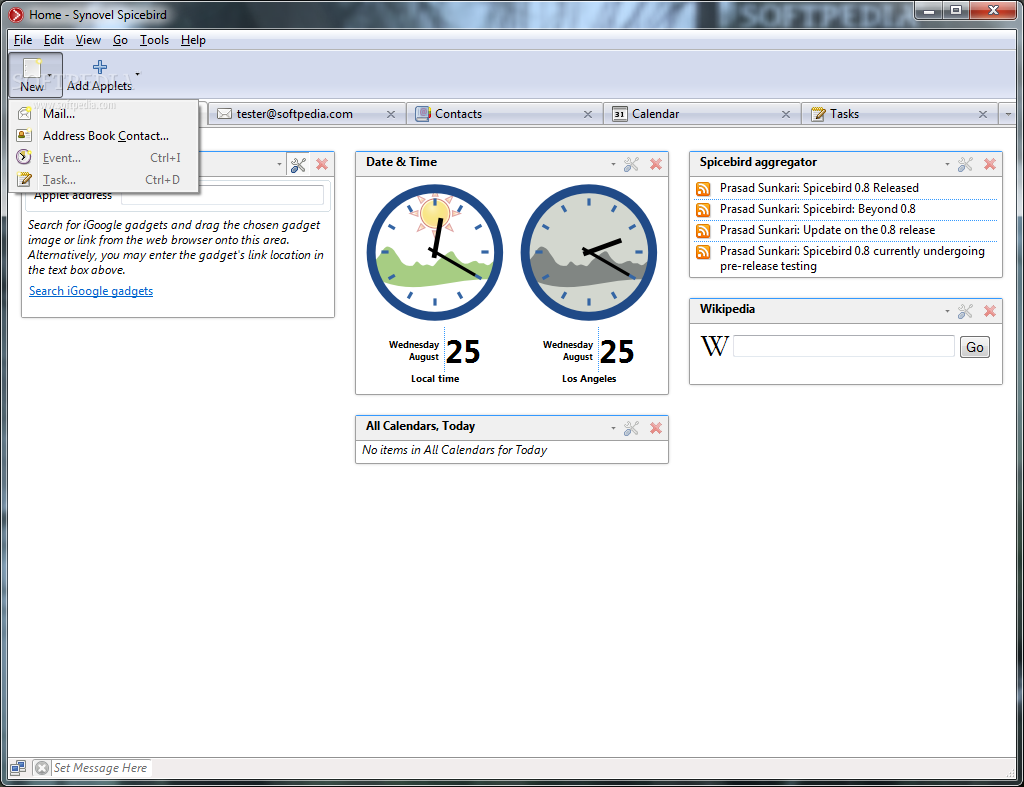This screenshot has width=1024, height=787.
Task: Collapse the Spicebird aggregator applet arrow
Action: pyautogui.click(x=948, y=165)
